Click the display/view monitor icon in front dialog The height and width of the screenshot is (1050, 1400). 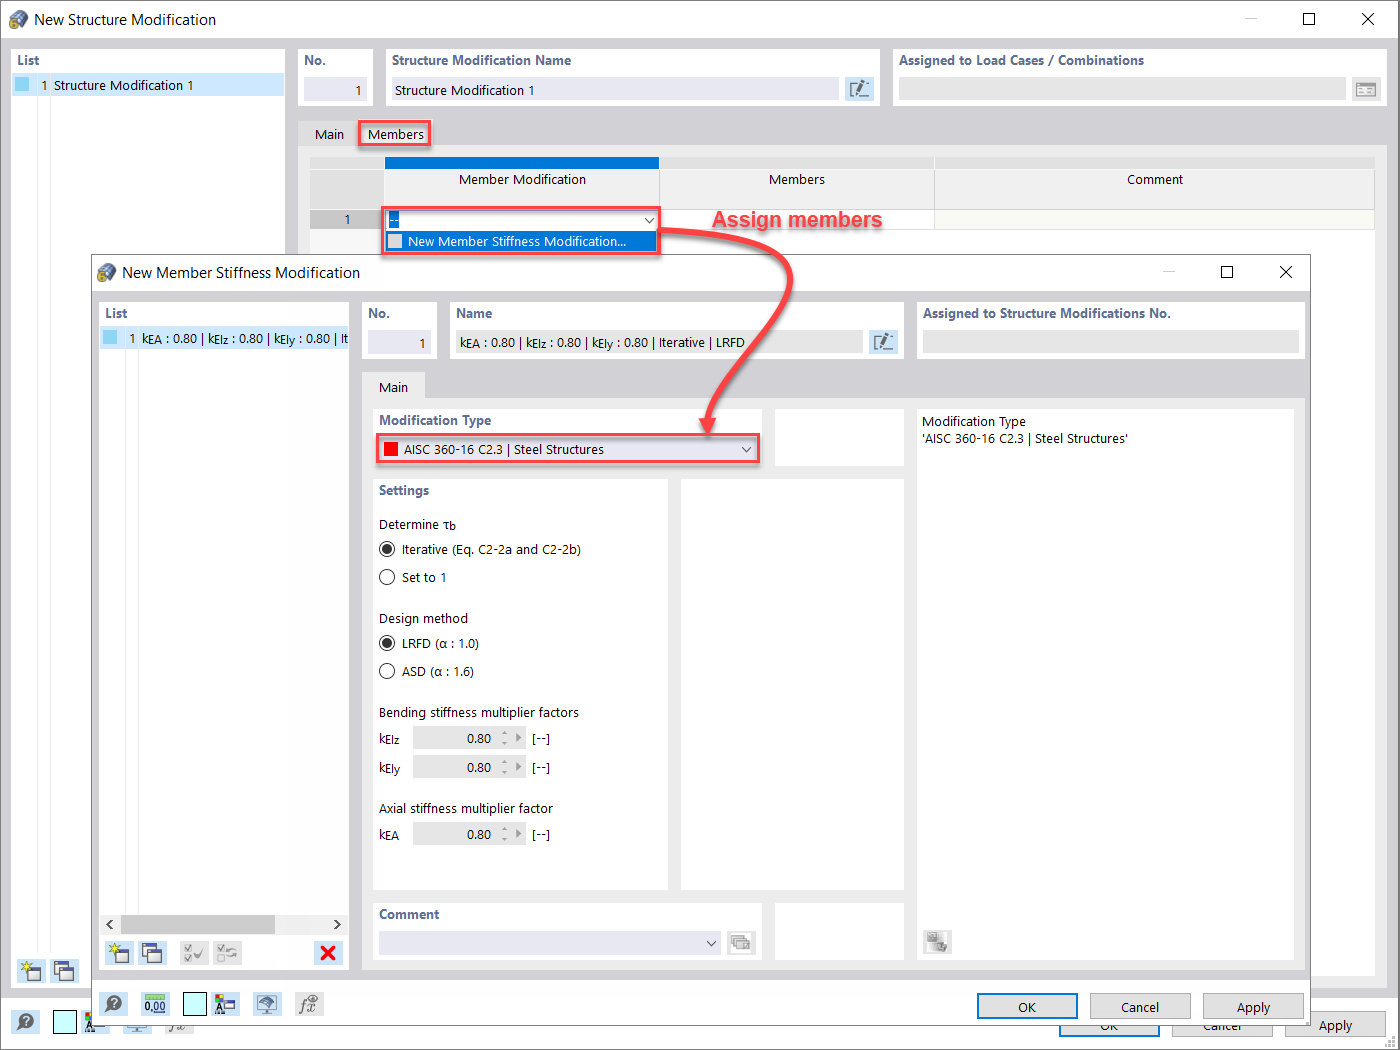267,1004
